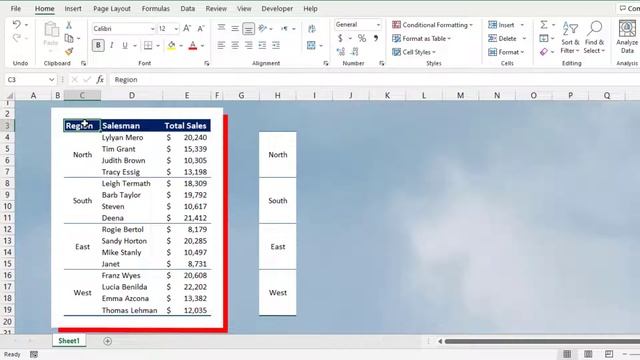The image size is (640, 360).
Task: Add a new sheet with plus button
Action: click(x=107, y=341)
